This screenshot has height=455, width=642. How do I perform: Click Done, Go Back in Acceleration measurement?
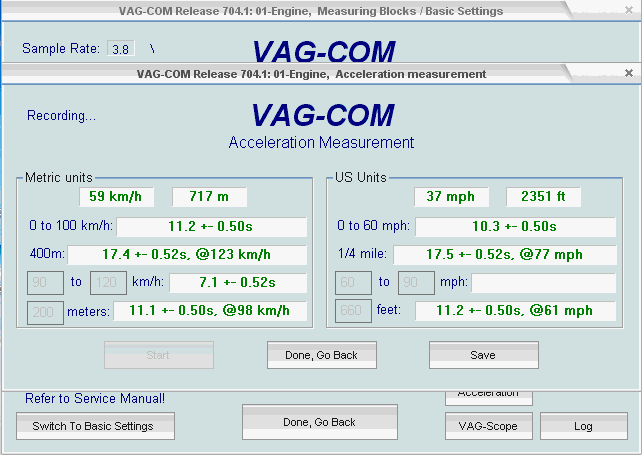[321, 355]
